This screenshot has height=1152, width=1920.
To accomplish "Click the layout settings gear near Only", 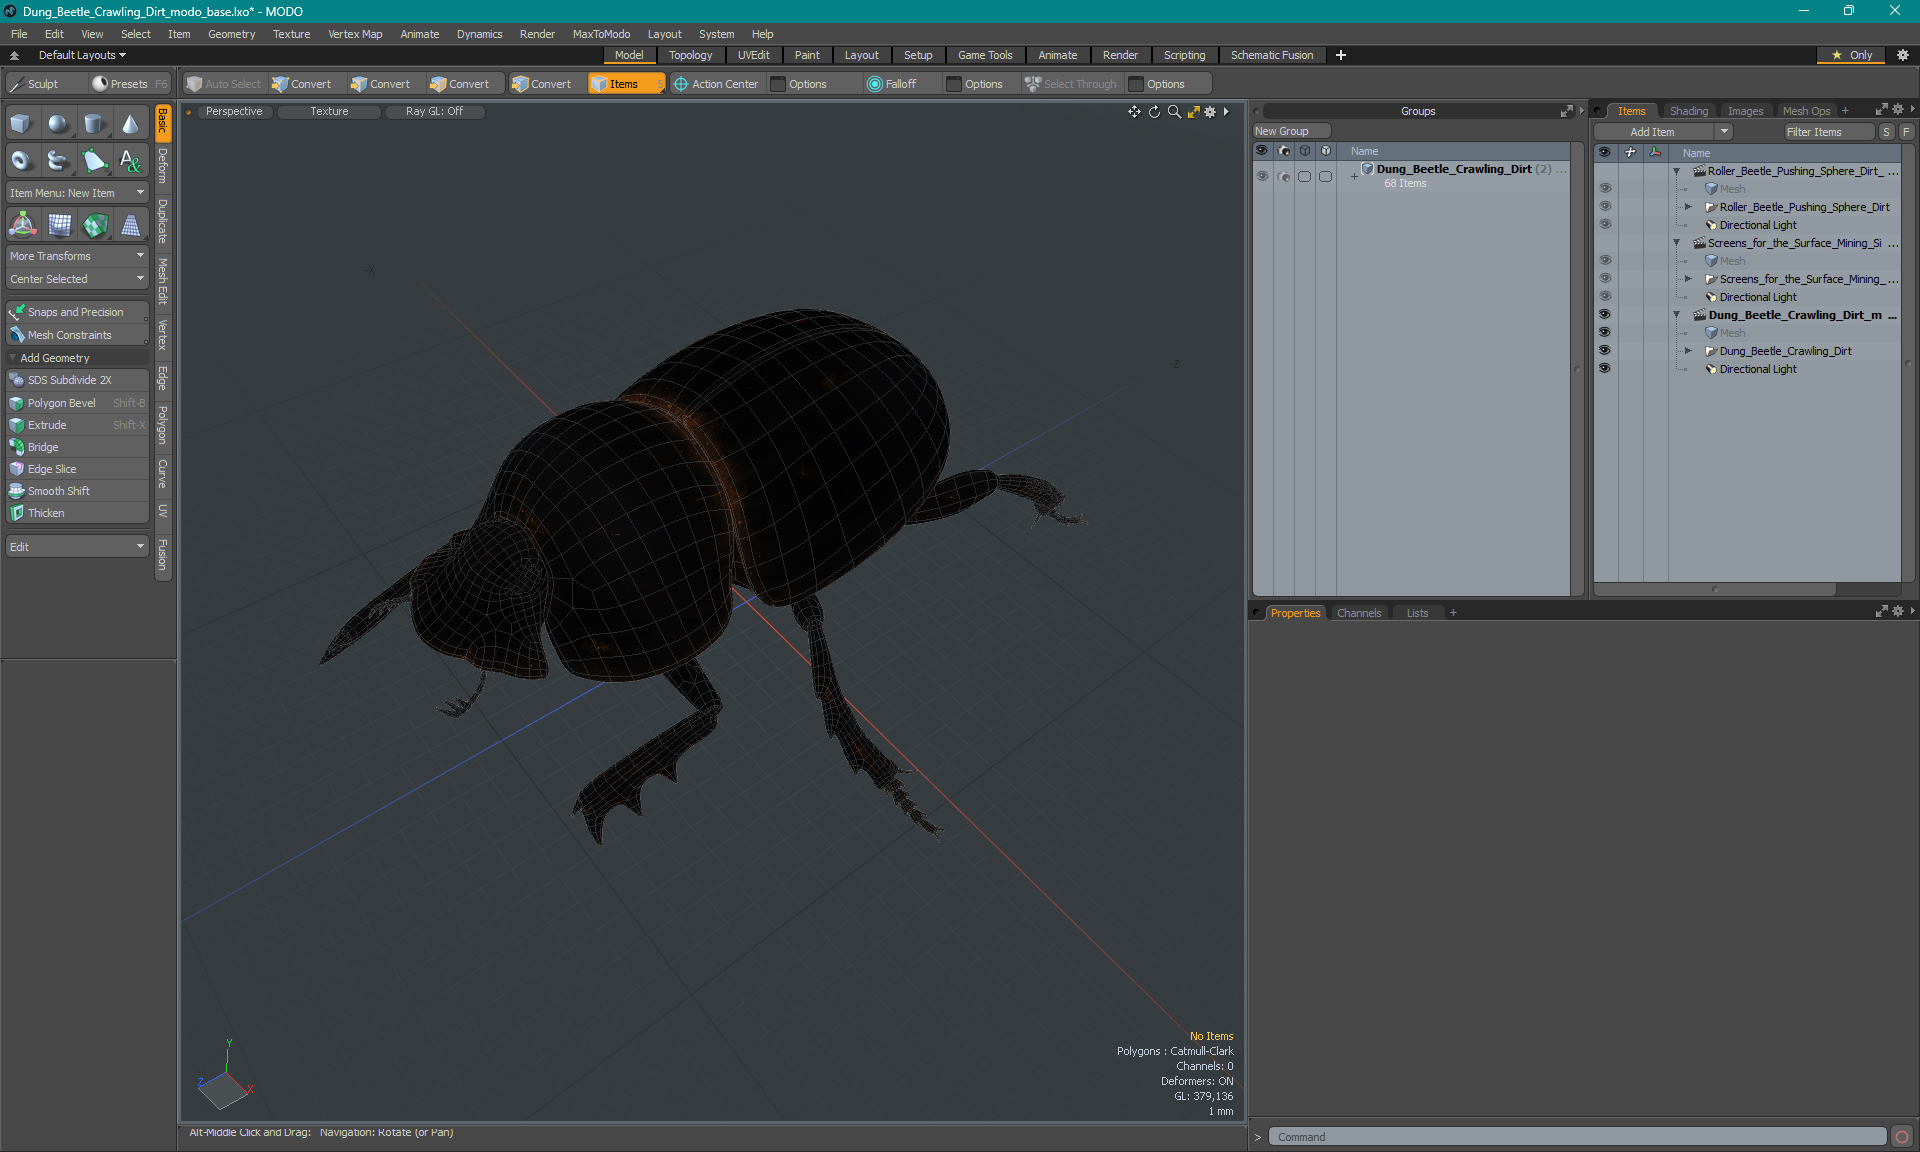I will tap(1903, 55).
